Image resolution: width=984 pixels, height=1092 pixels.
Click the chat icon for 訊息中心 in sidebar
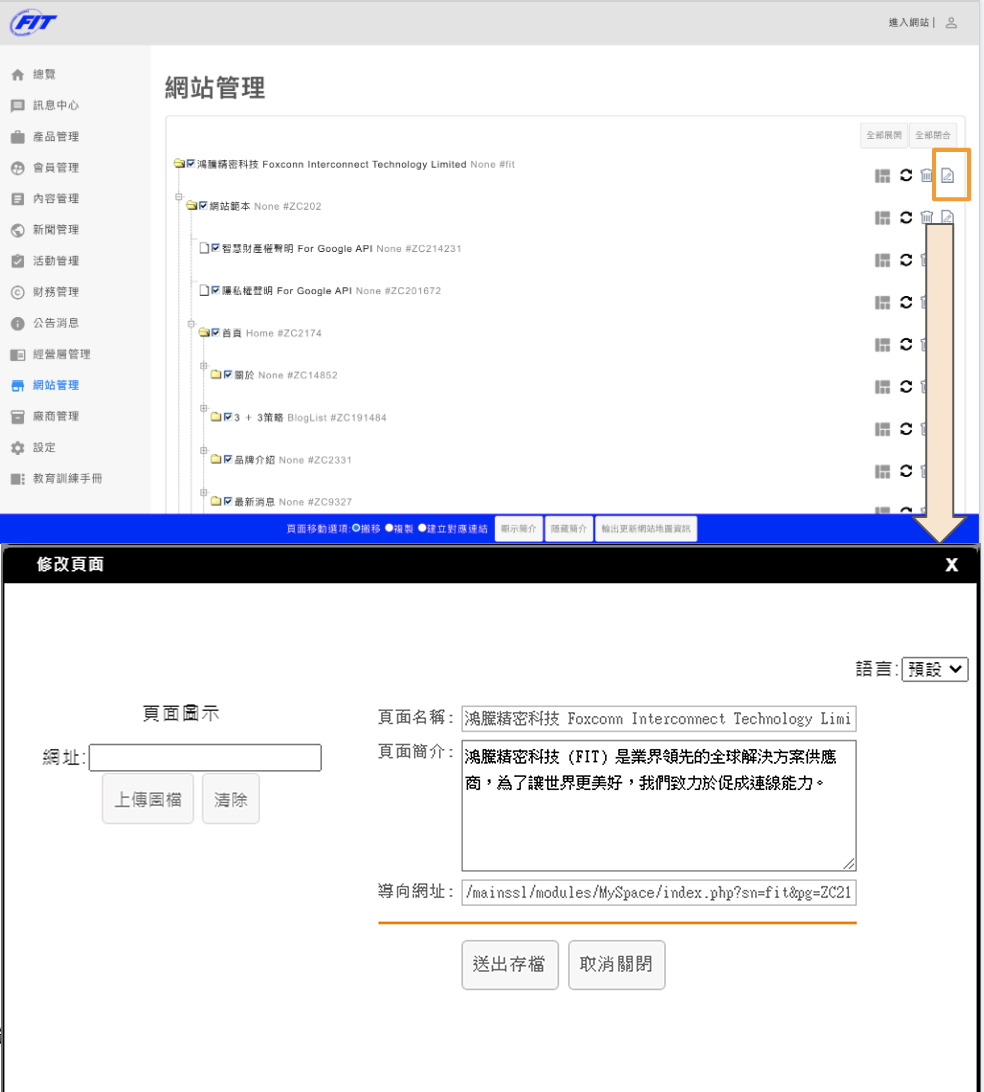click(18, 106)
